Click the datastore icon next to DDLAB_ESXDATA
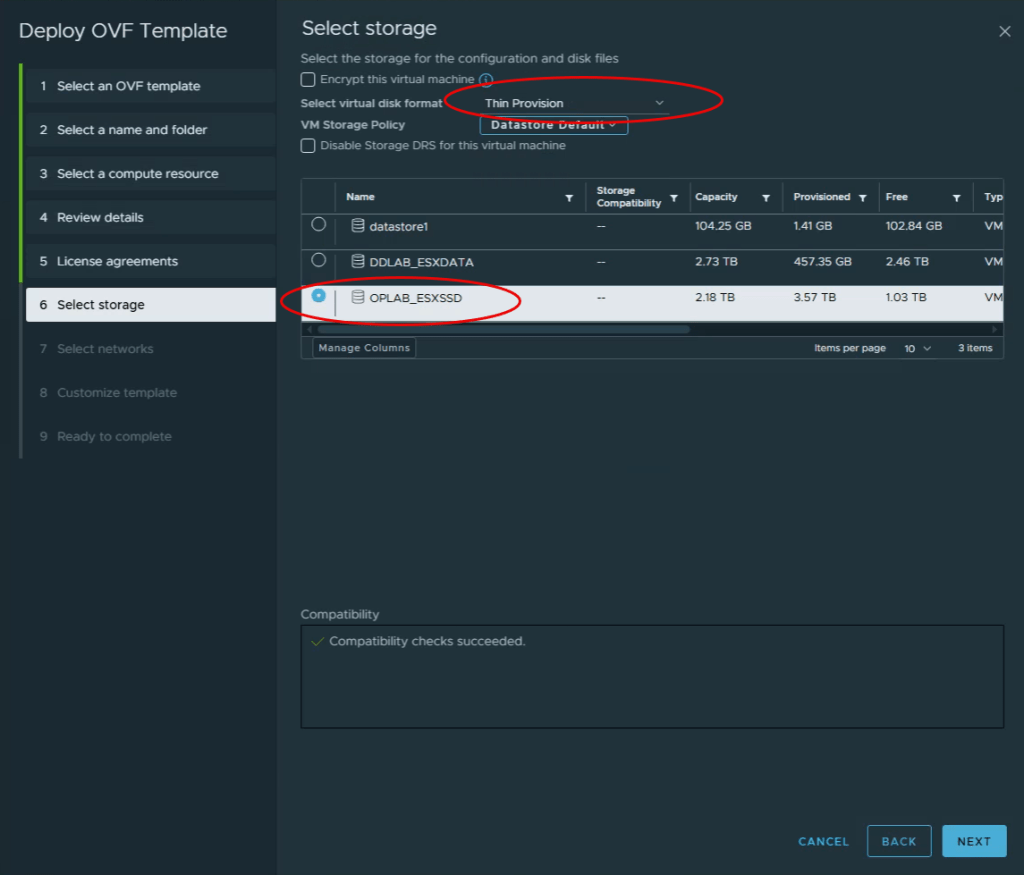 pyautogui.click(x=358, y=262)
